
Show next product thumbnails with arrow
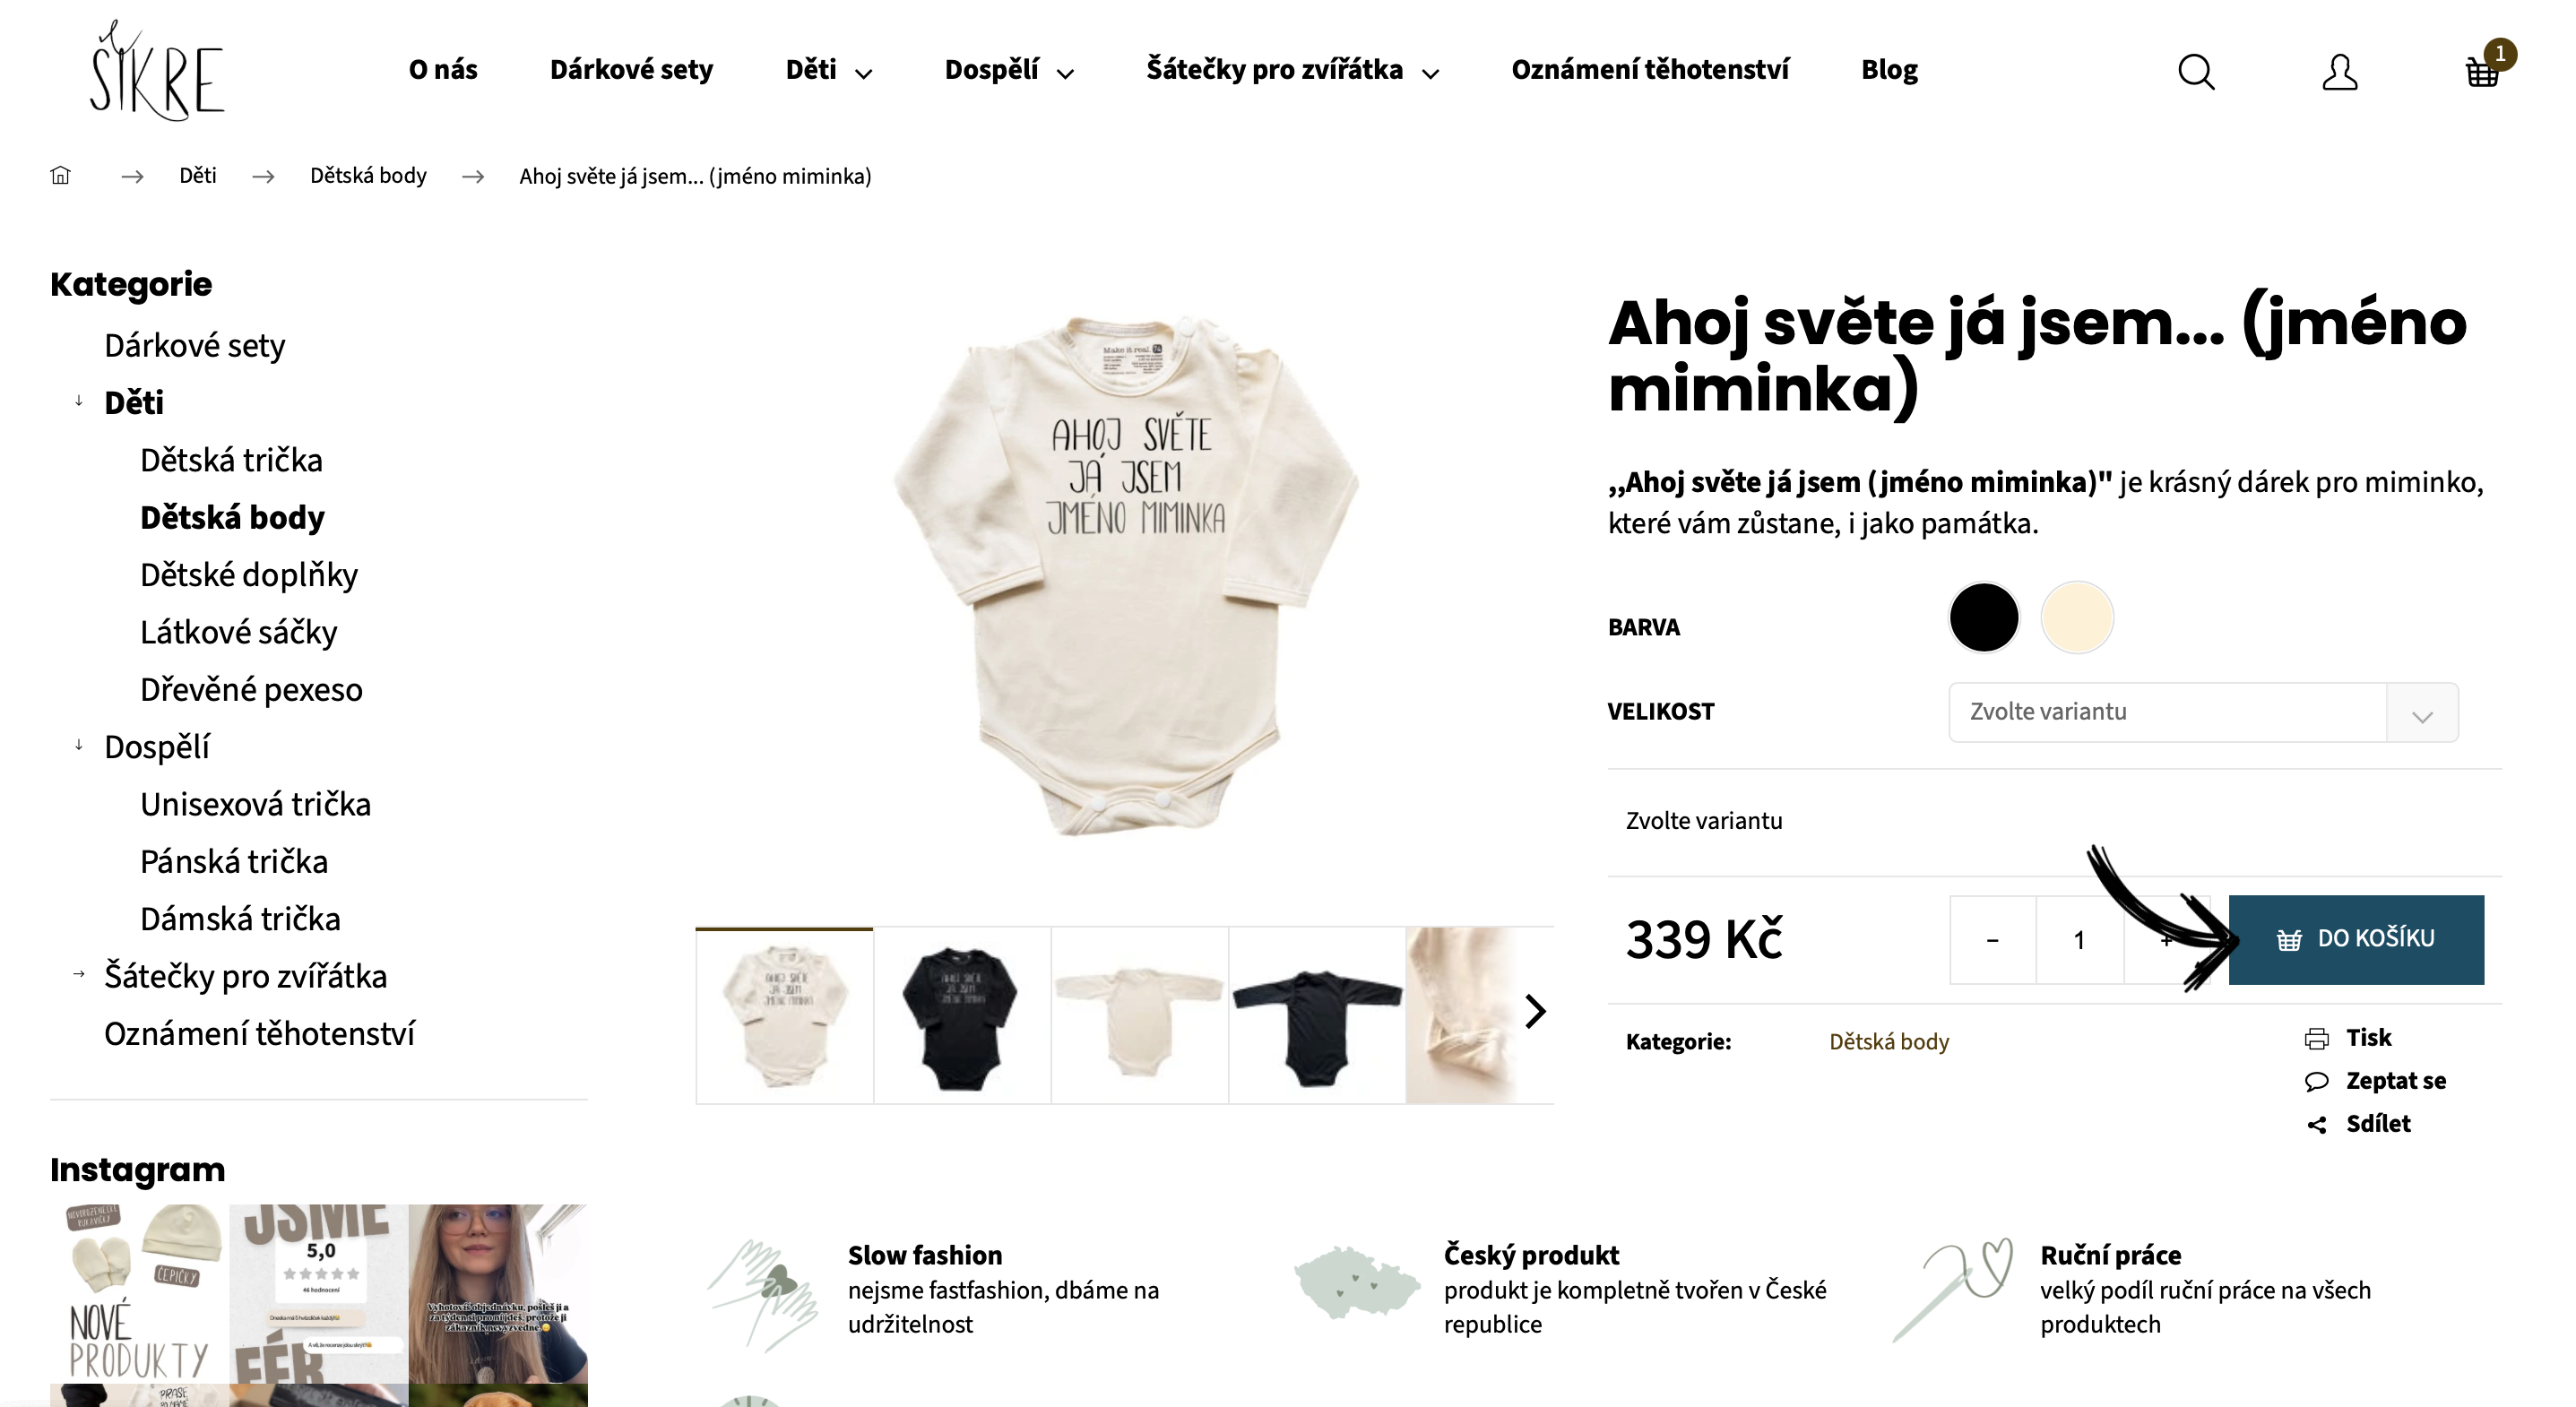point(1535,1011)
